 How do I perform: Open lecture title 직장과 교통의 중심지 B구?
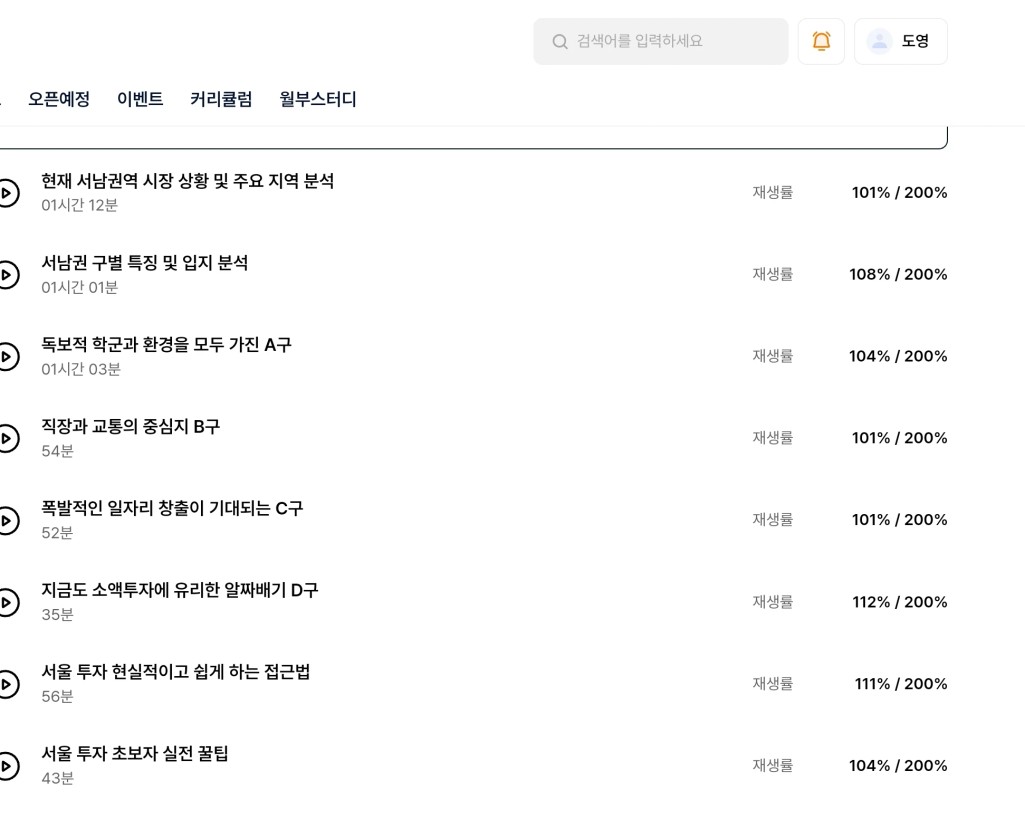click(x=131, y=426)
